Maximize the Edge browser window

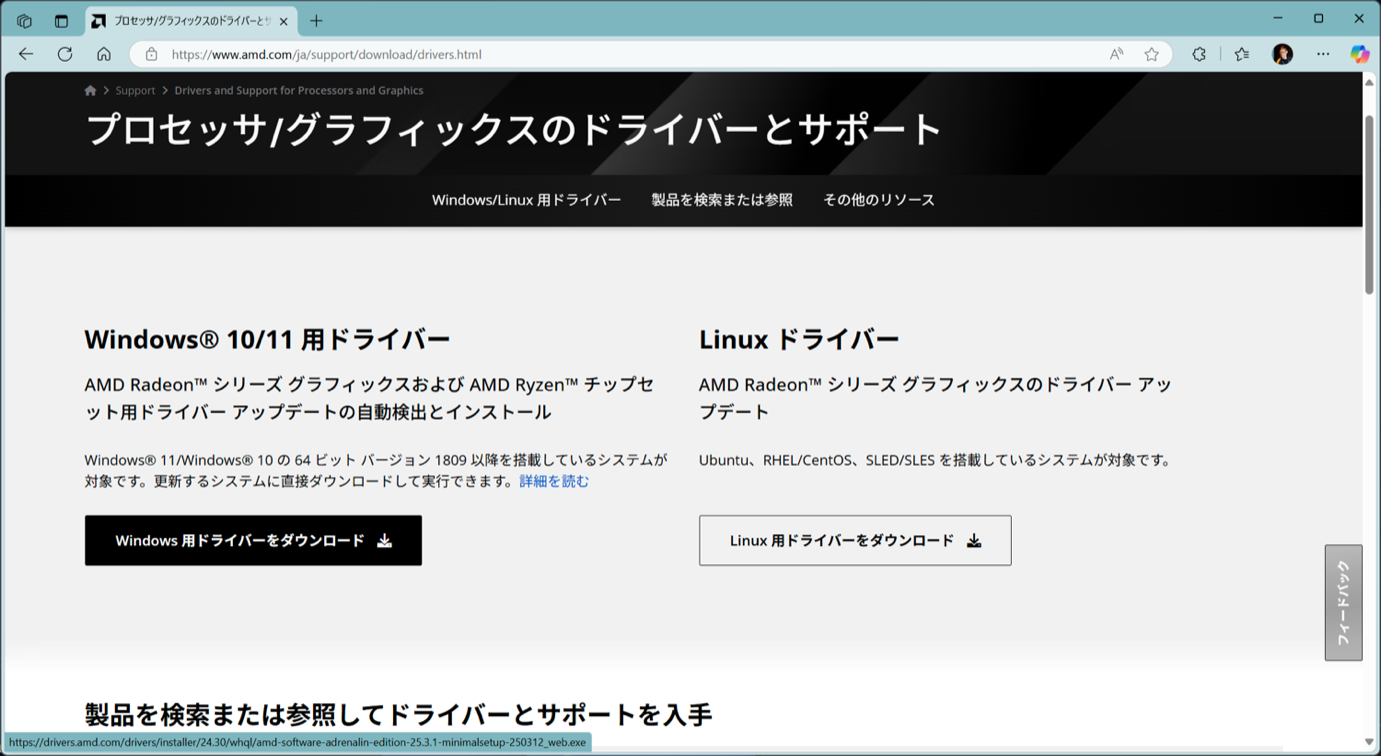(1318, 19)
